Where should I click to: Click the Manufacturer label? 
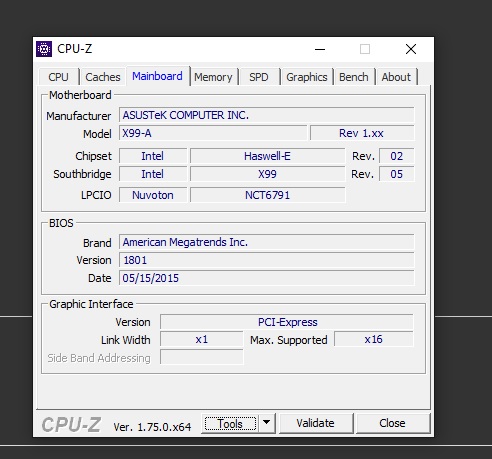(79, 116)
